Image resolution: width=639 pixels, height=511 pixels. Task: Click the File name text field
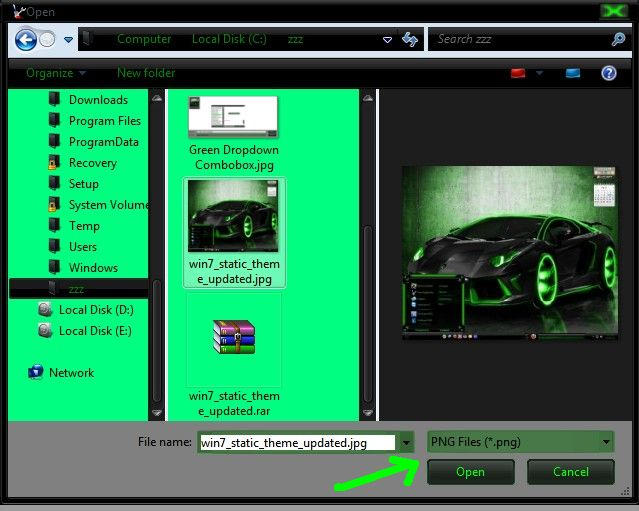[297, 443]
